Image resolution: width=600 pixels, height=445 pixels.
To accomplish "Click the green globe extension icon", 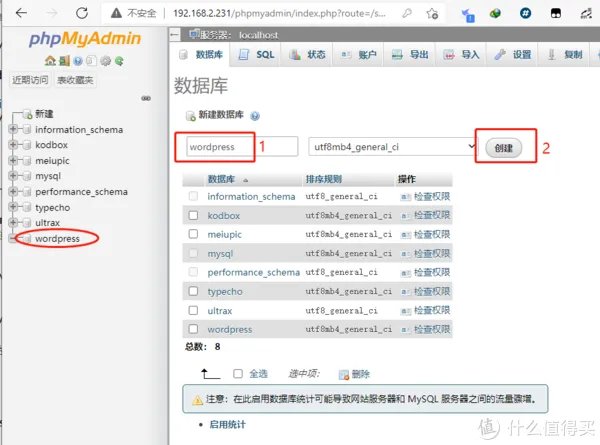I will [495, 13].
